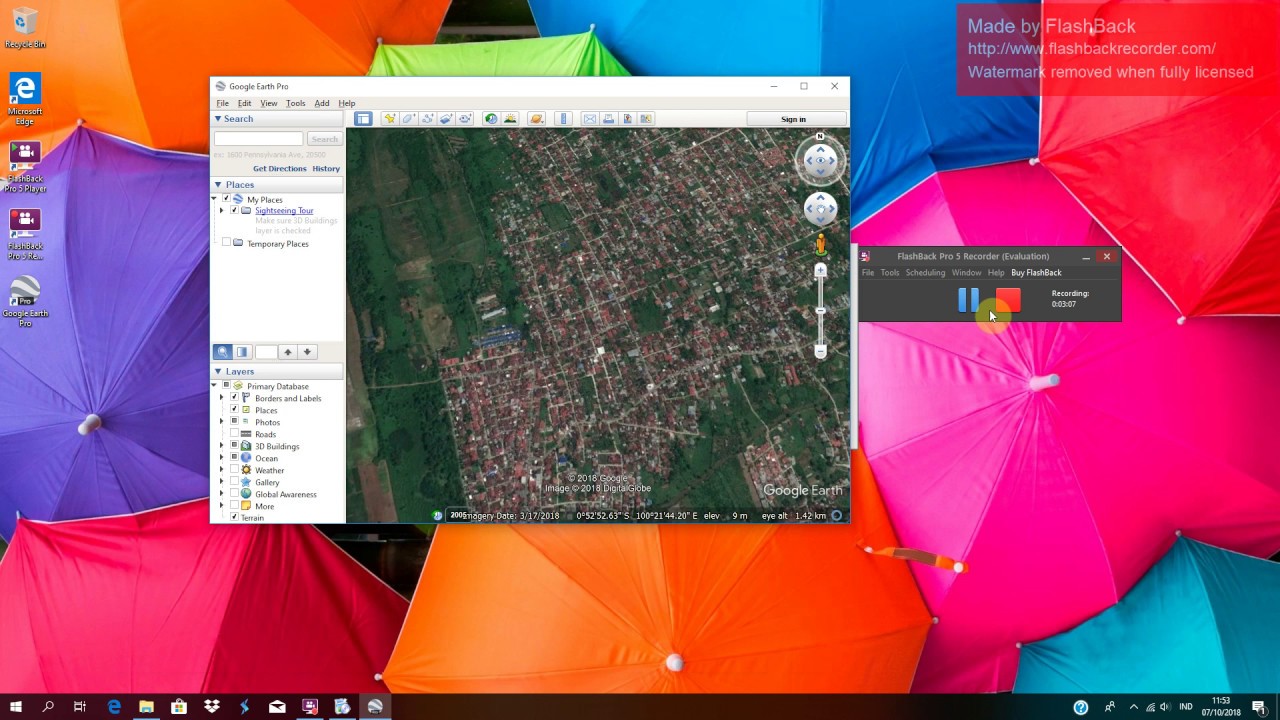Click the Email envelope icon
1280x720 pixels.
point(590,119)
